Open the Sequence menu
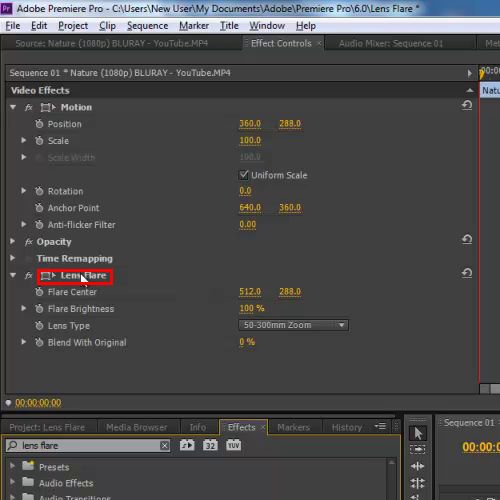The image size is (500, 500). click(147, 26)
